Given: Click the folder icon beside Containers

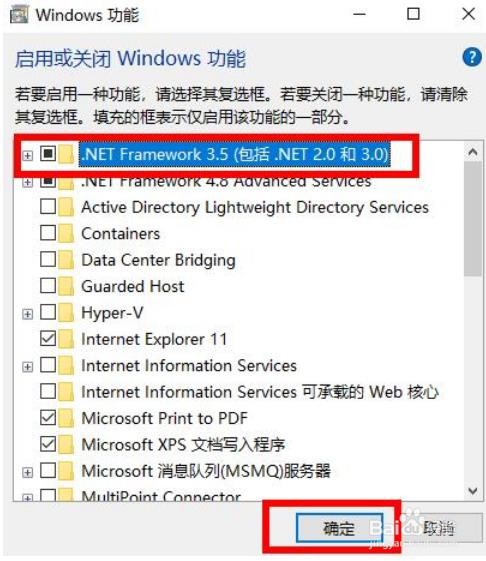Looking at the screenshot, I should point(66,233).
